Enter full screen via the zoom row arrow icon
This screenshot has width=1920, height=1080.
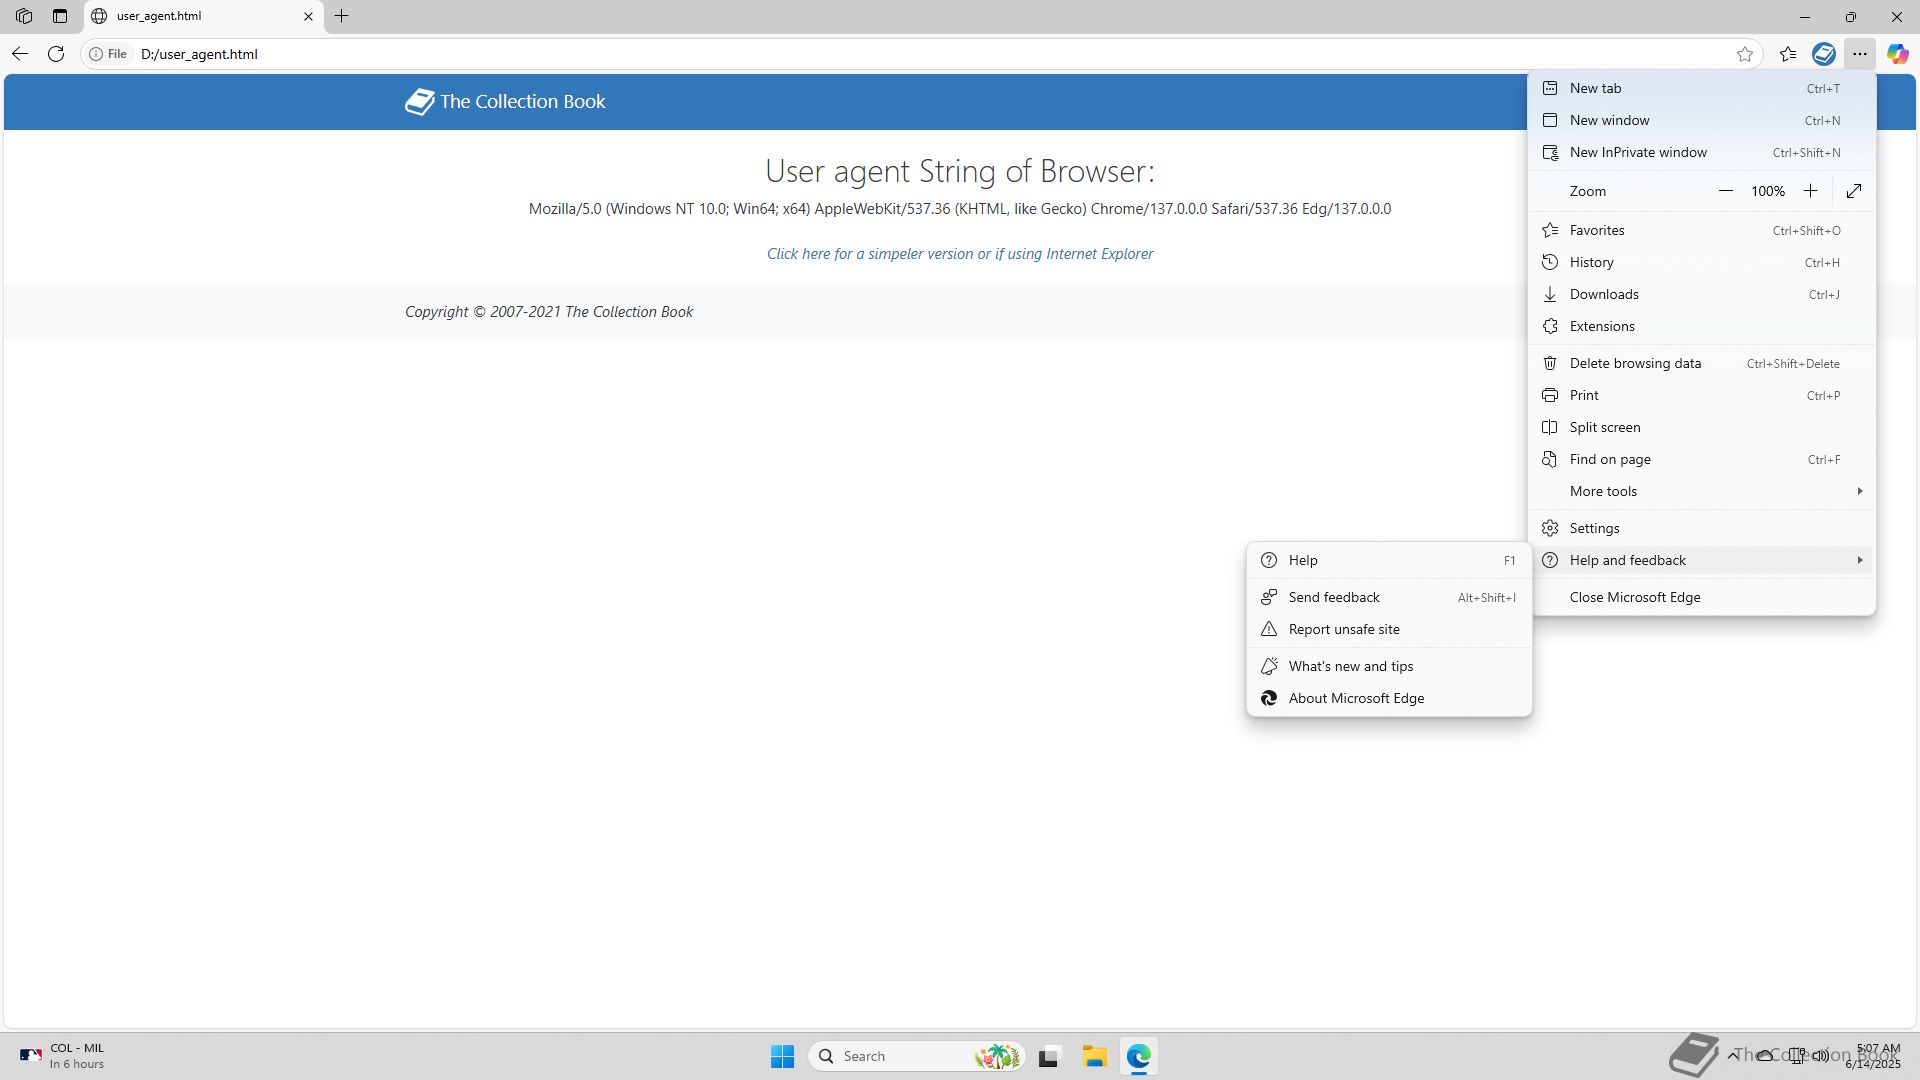pos(1854,191)
